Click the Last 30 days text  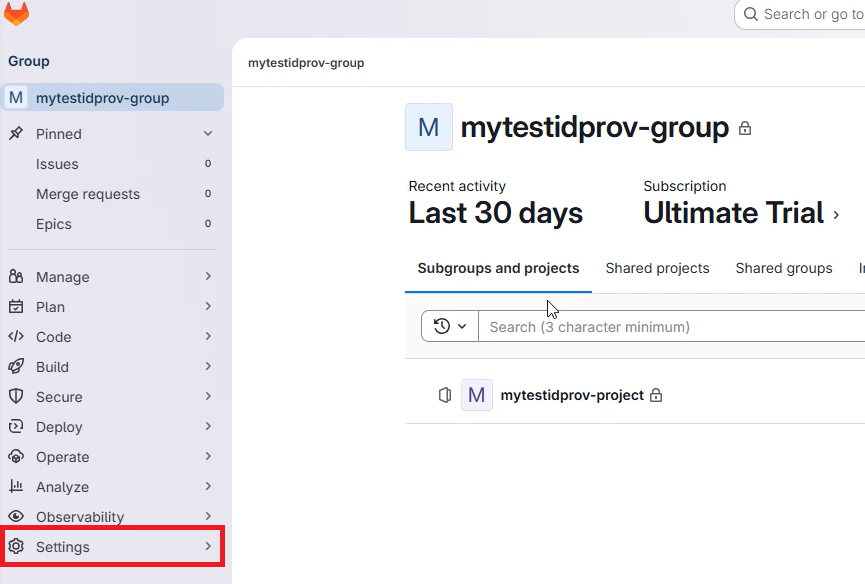(495, 213)
